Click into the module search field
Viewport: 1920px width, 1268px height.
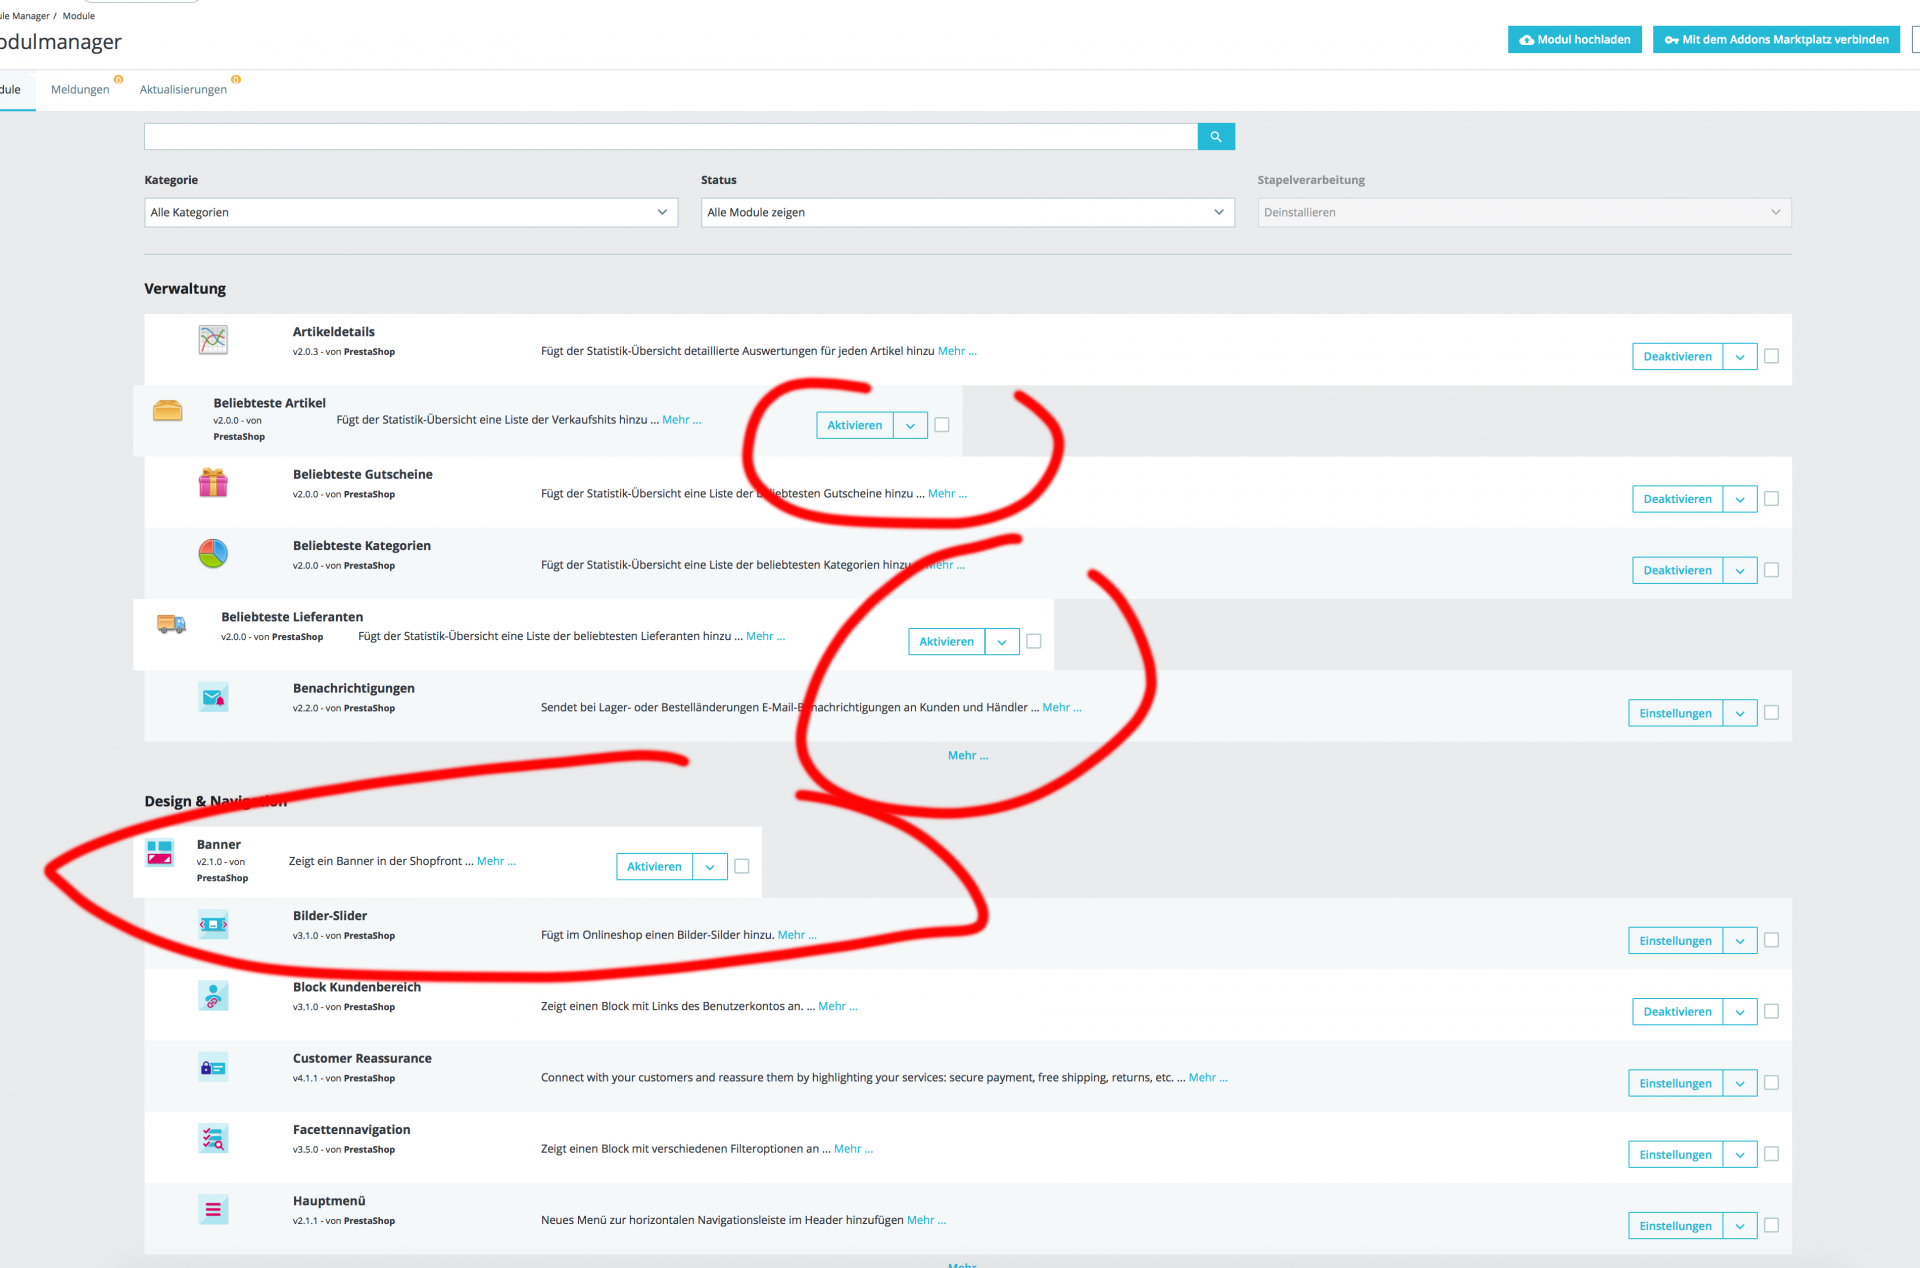pyautogui.click(x=670, y=137)
